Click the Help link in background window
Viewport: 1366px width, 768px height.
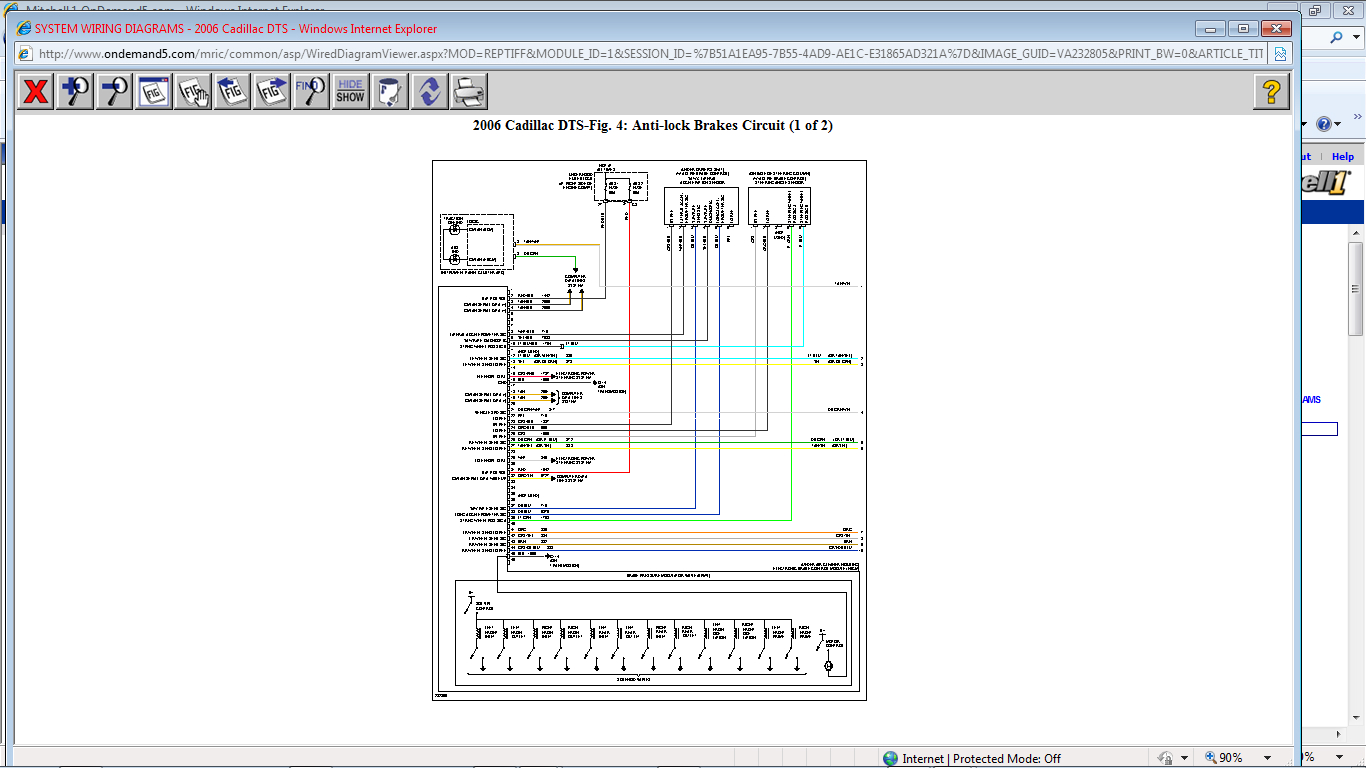point(1342,156)
